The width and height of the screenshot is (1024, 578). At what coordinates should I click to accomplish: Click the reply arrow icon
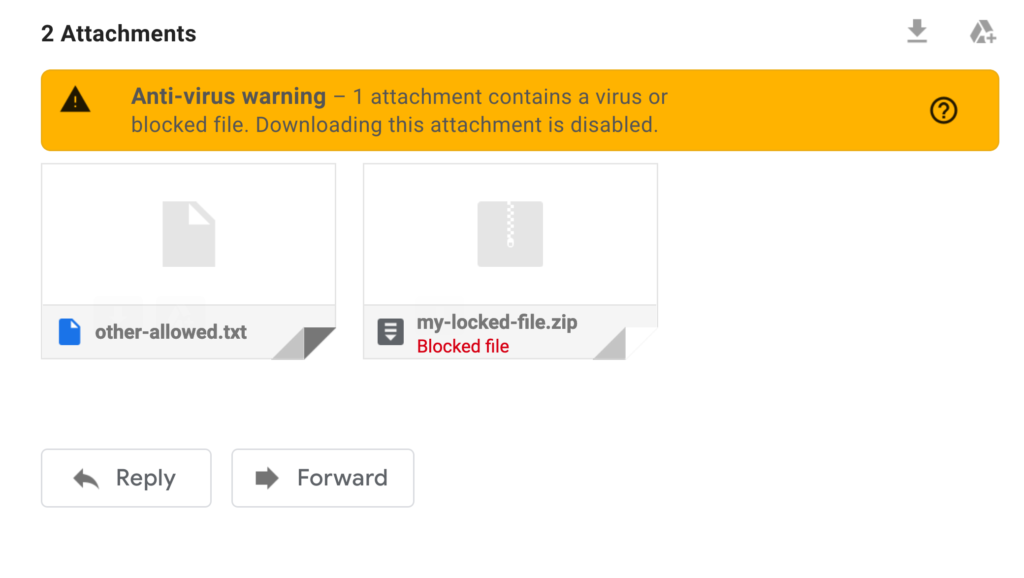point(84,478)
